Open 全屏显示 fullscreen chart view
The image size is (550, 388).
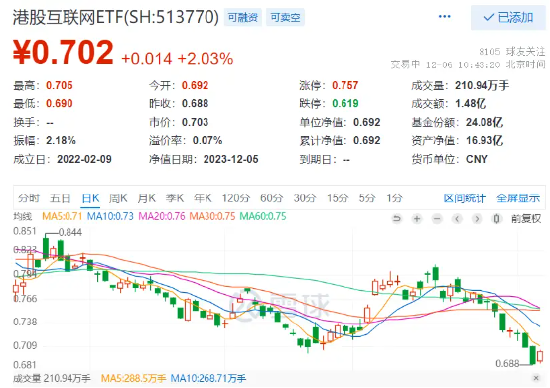(x=518, y=198)
